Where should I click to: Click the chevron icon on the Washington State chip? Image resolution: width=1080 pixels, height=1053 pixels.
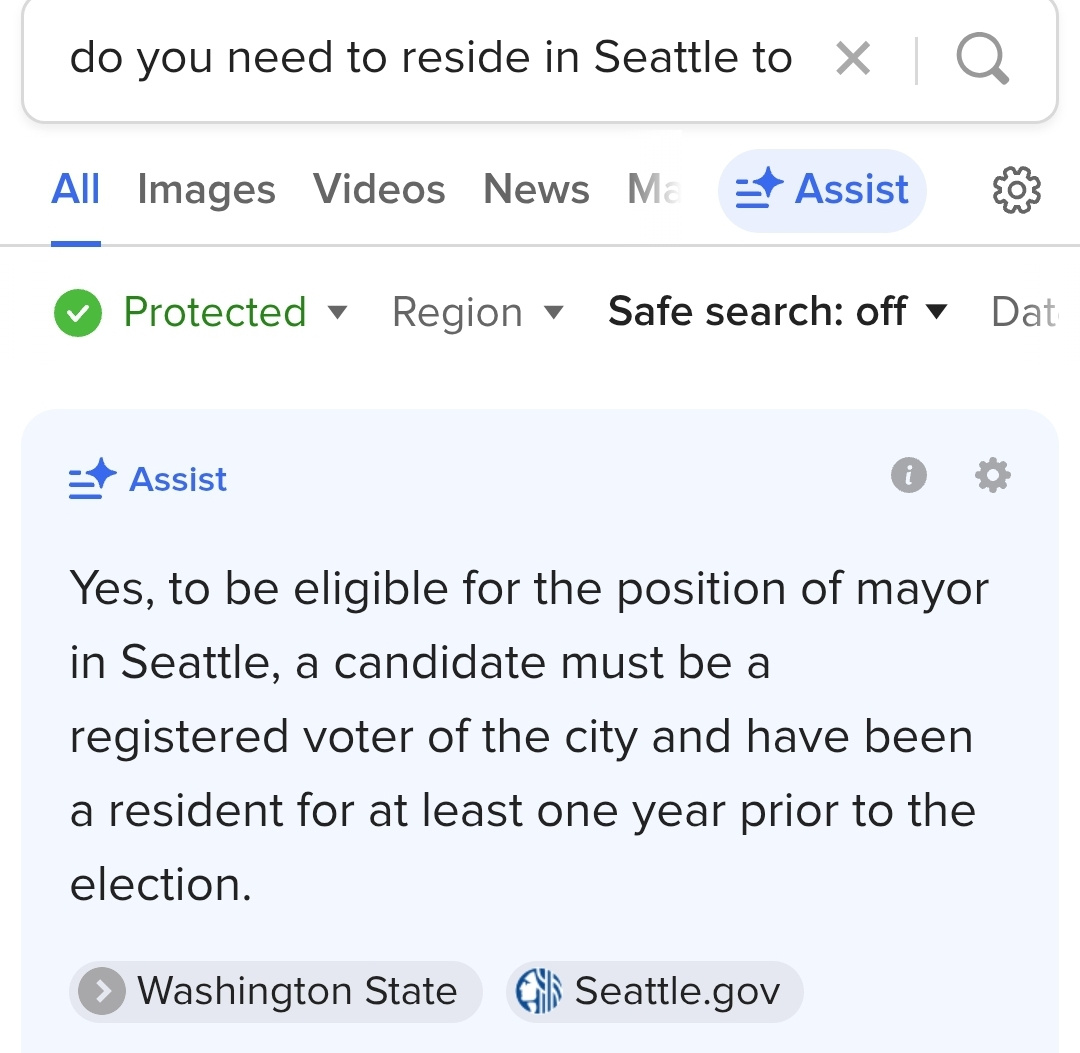pos(101,991)
